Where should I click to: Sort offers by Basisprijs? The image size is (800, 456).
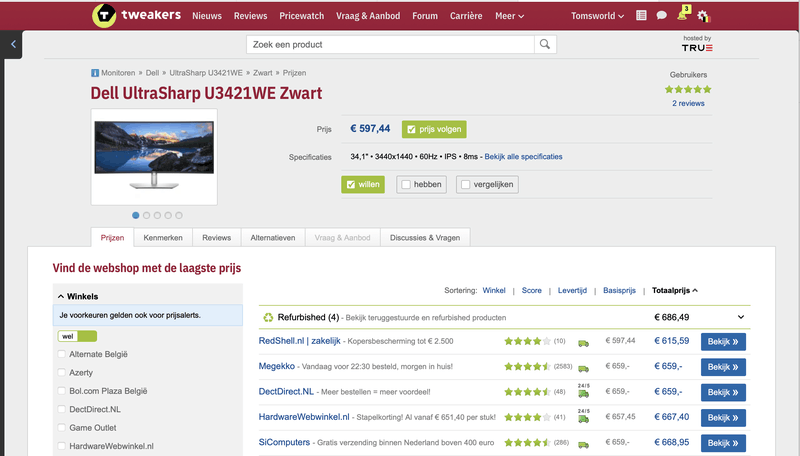619,290
